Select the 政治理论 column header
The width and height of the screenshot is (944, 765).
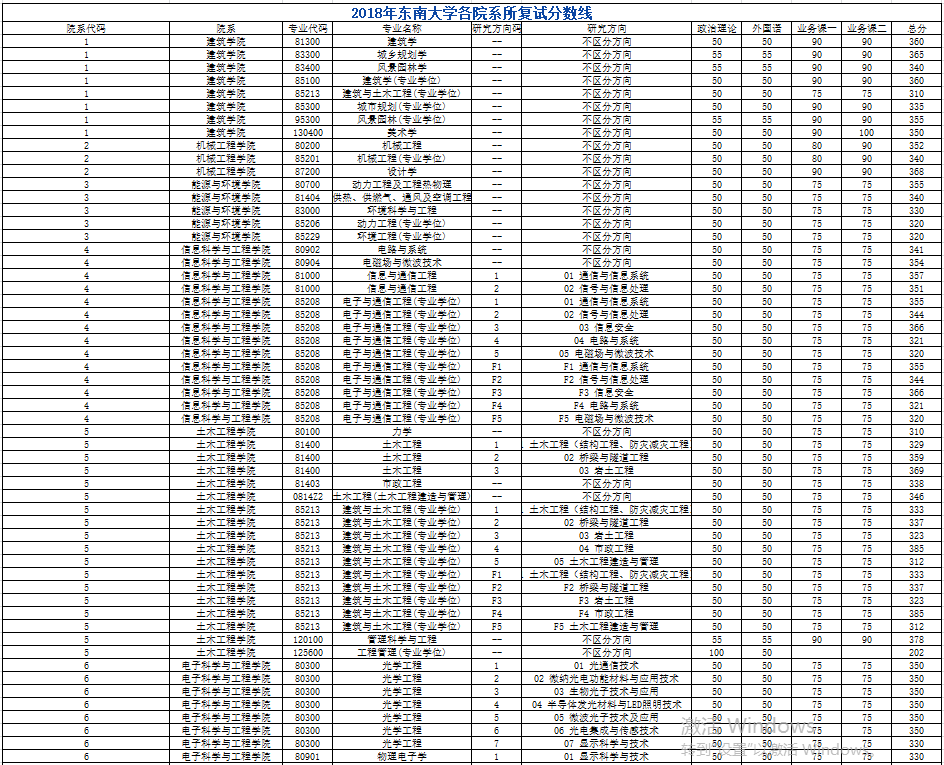[717, 28]
